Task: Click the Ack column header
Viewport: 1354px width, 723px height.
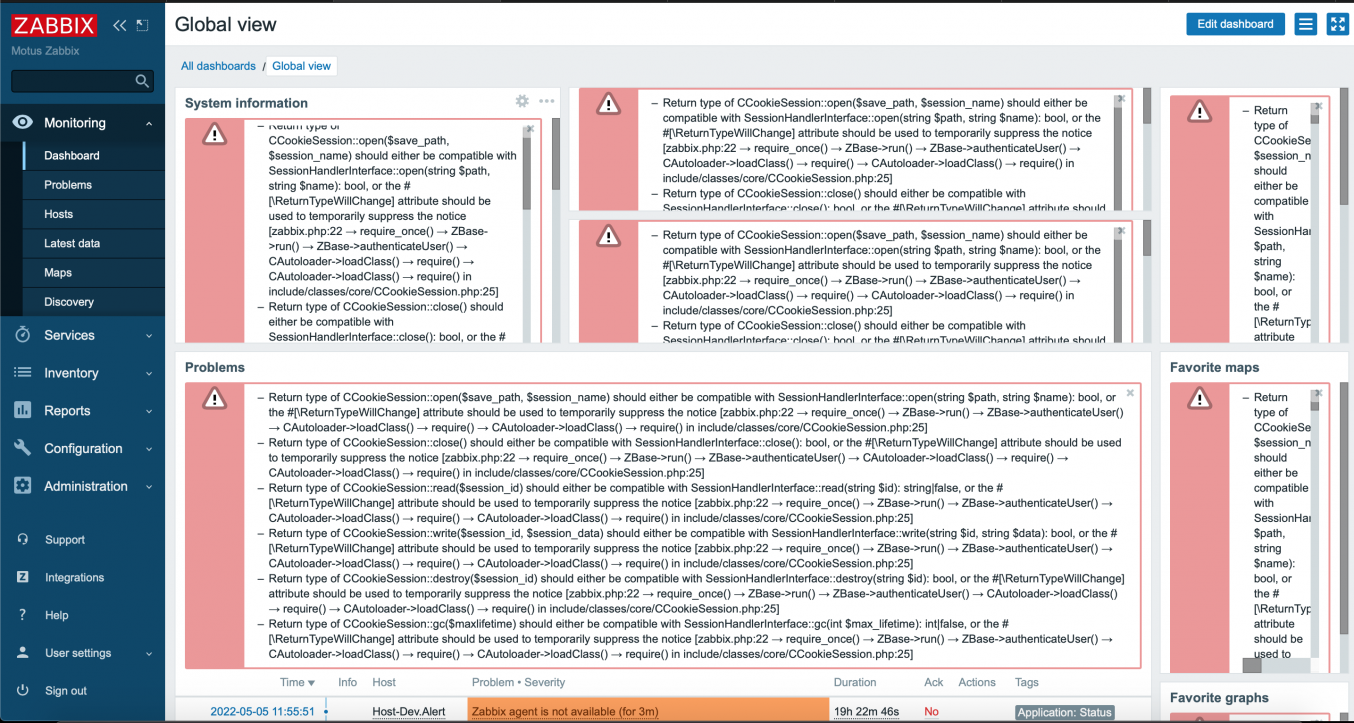Action: pos(933,682)
